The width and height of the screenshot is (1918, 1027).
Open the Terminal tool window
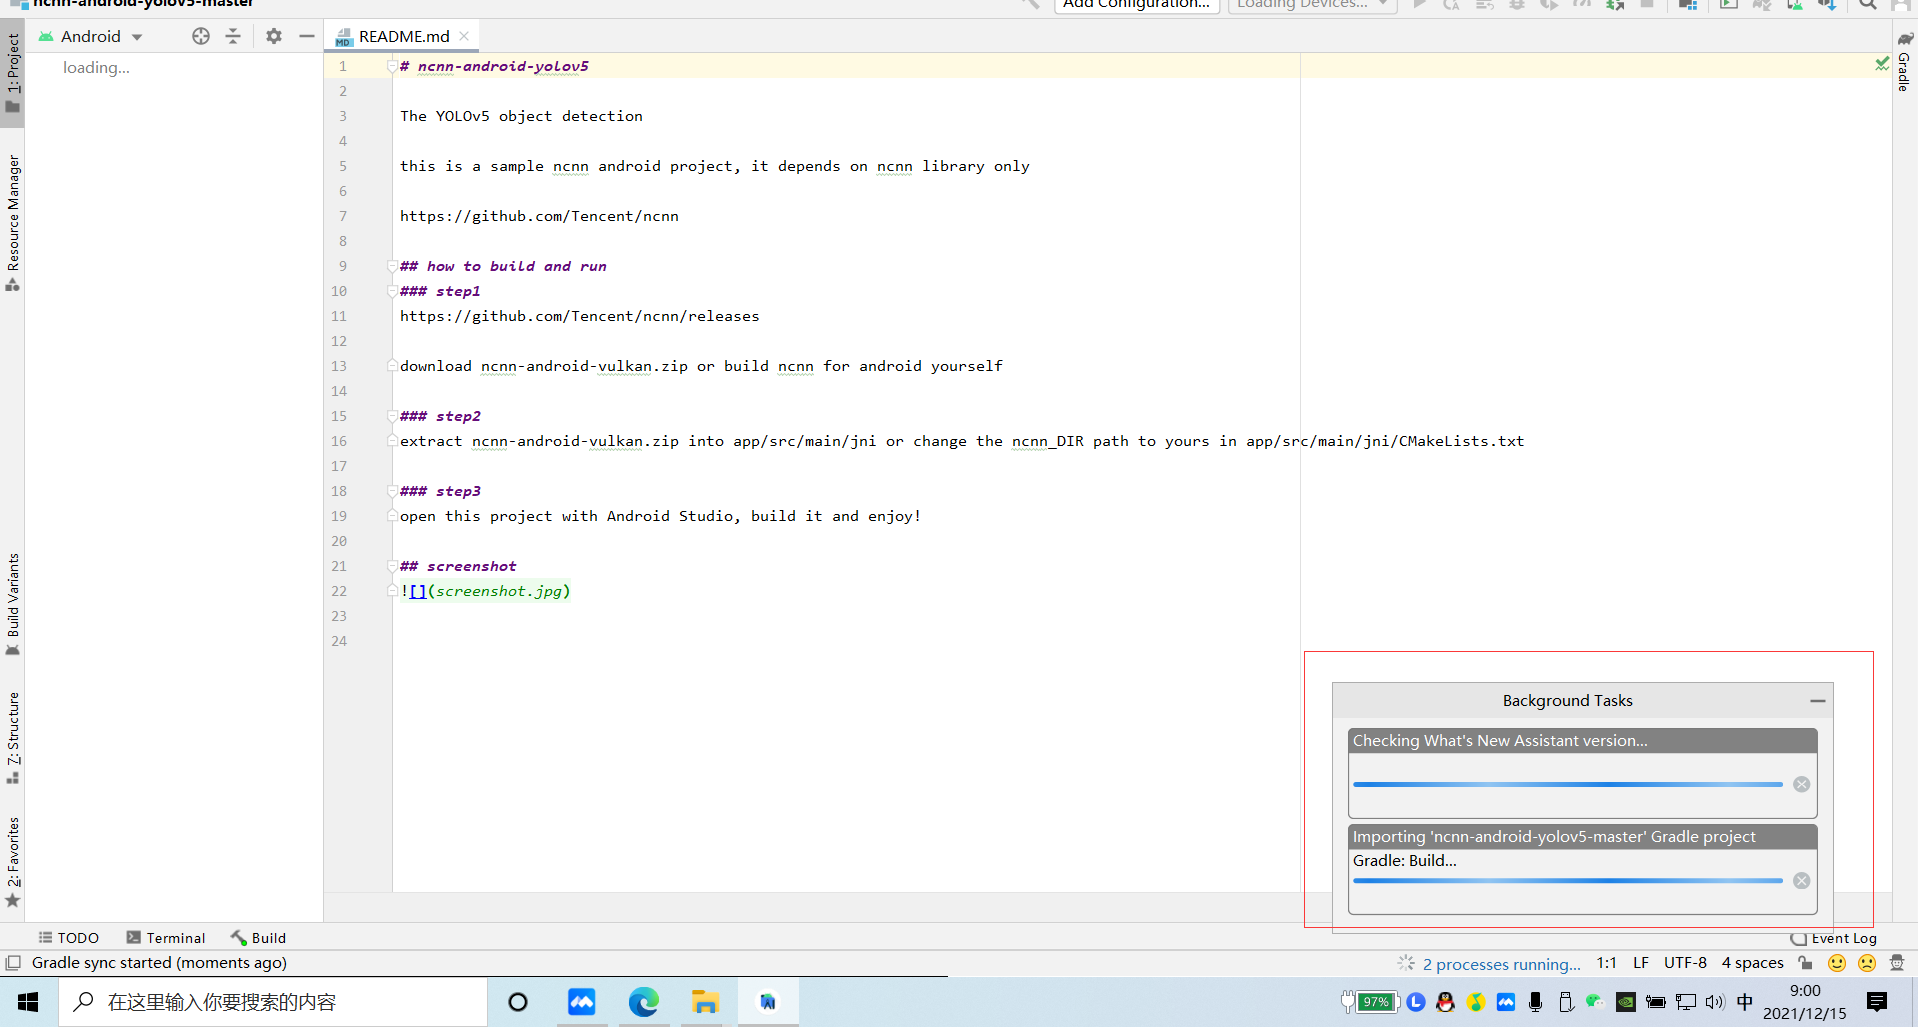(x=166, y=938)
